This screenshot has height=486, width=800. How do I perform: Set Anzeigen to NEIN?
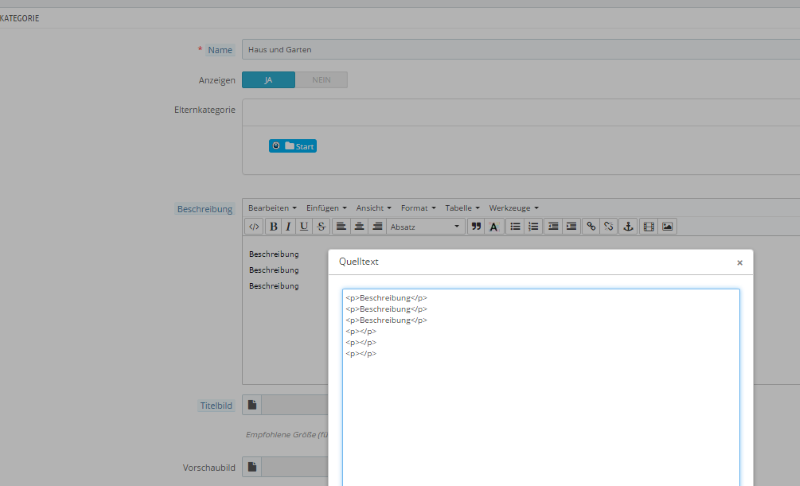(x=321, y=80)
